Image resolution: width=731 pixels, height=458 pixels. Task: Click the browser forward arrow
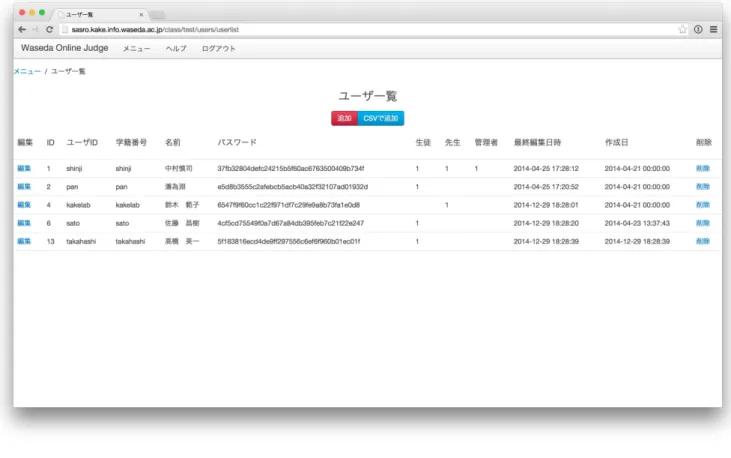point(35,29)
